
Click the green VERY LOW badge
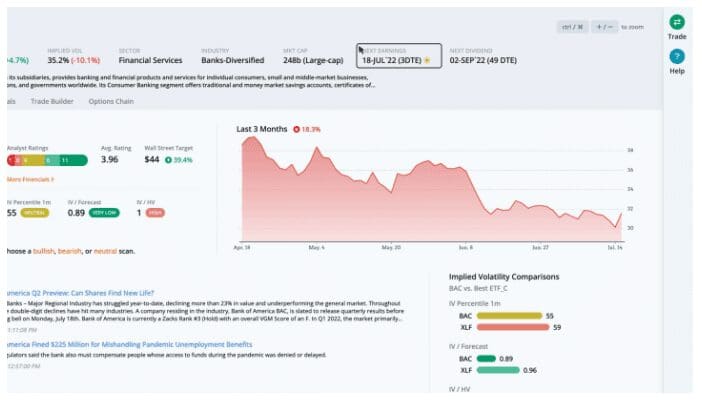(x=103, y=212)
